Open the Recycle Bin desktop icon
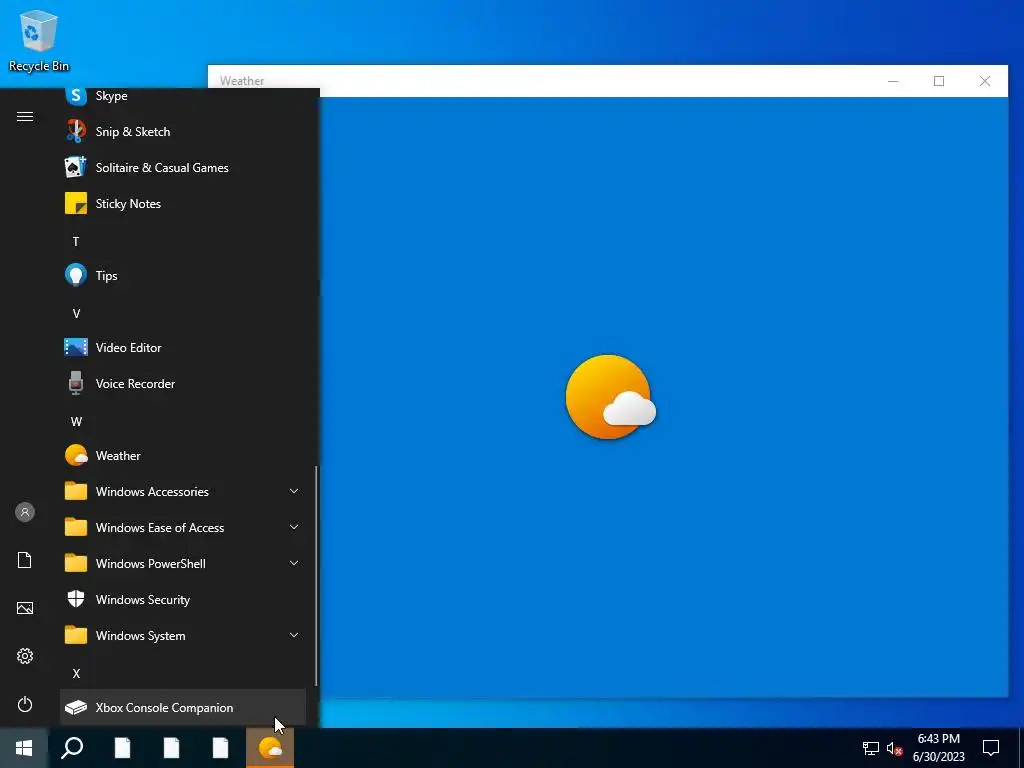Screen dimensions: 1024x768 click(39, 40)
